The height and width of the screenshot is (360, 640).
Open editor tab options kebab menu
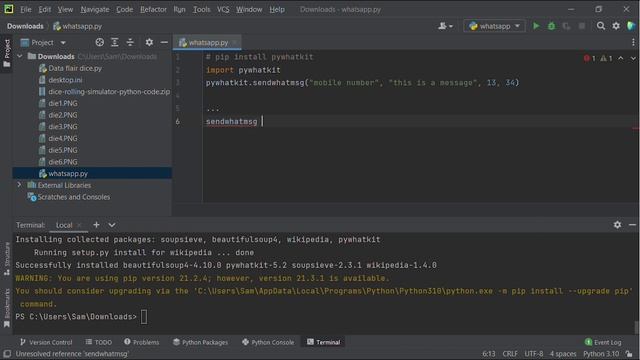point(633,42)
